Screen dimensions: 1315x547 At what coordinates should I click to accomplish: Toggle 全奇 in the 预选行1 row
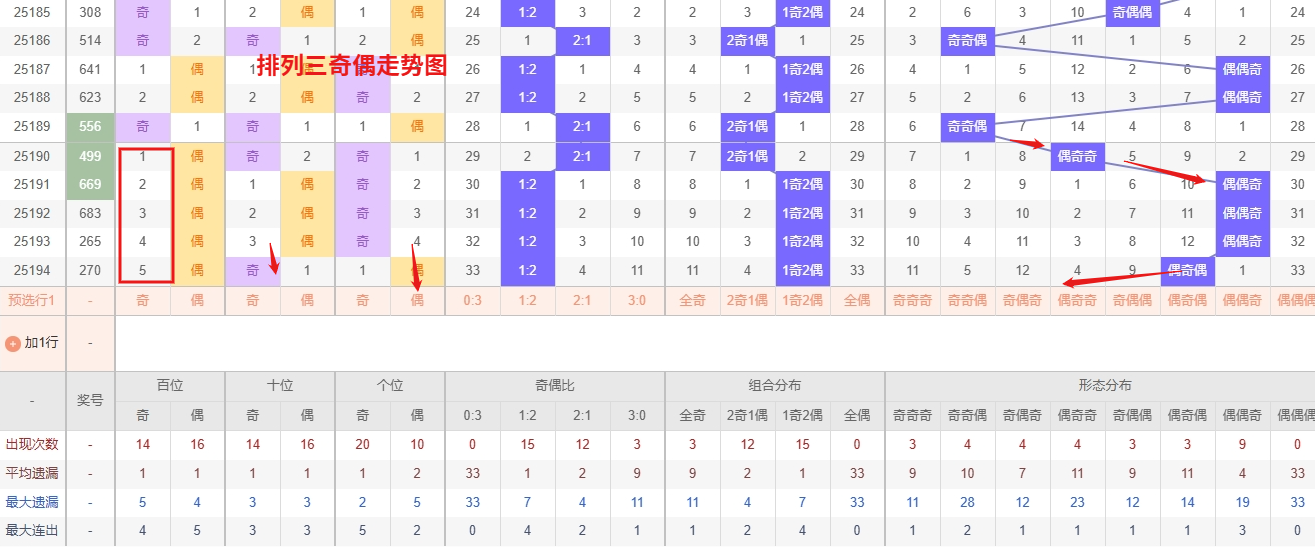[x=692, y=300]
